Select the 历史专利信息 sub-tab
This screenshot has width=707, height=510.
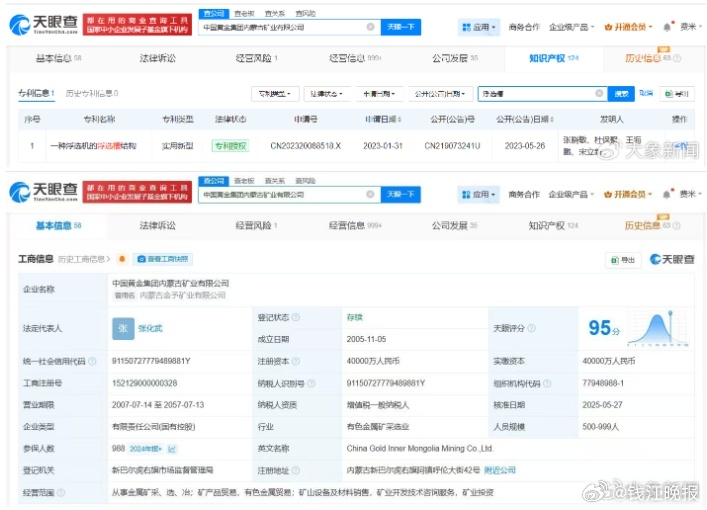click(92, 93)
